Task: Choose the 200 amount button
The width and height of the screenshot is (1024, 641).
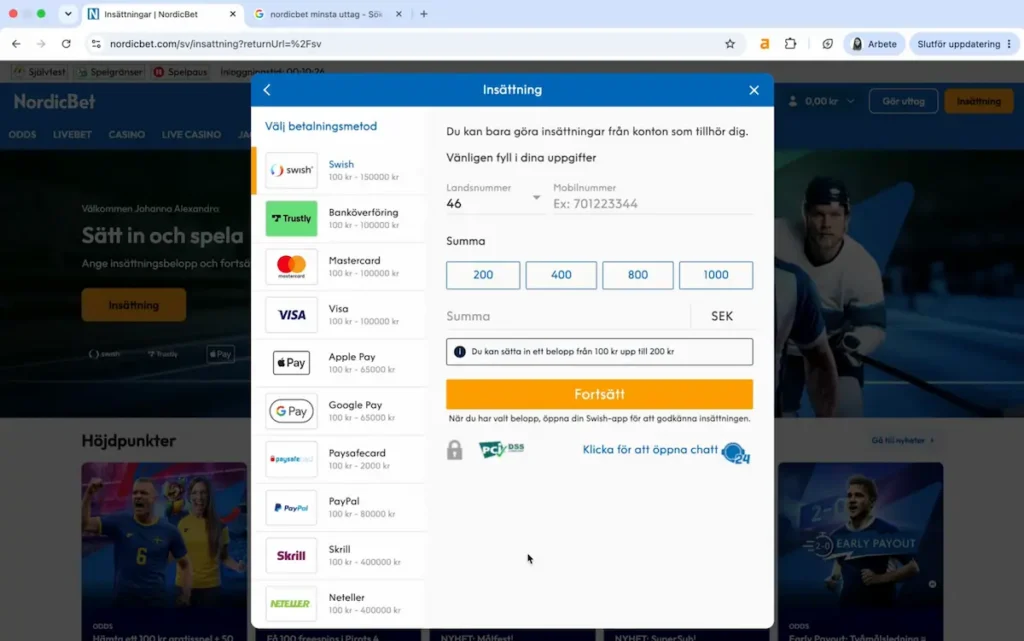Action: (x=483, y=275)
